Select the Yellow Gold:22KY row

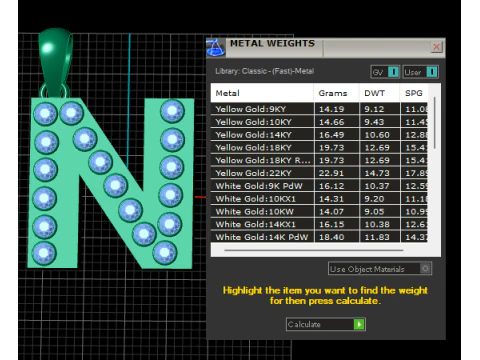click(319, 173)
